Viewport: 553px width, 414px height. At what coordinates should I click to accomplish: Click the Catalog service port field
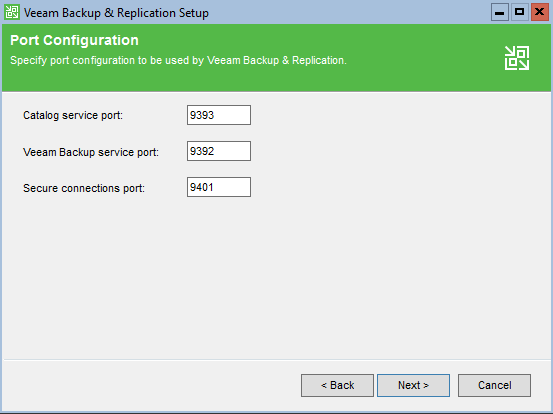[219, 115]
